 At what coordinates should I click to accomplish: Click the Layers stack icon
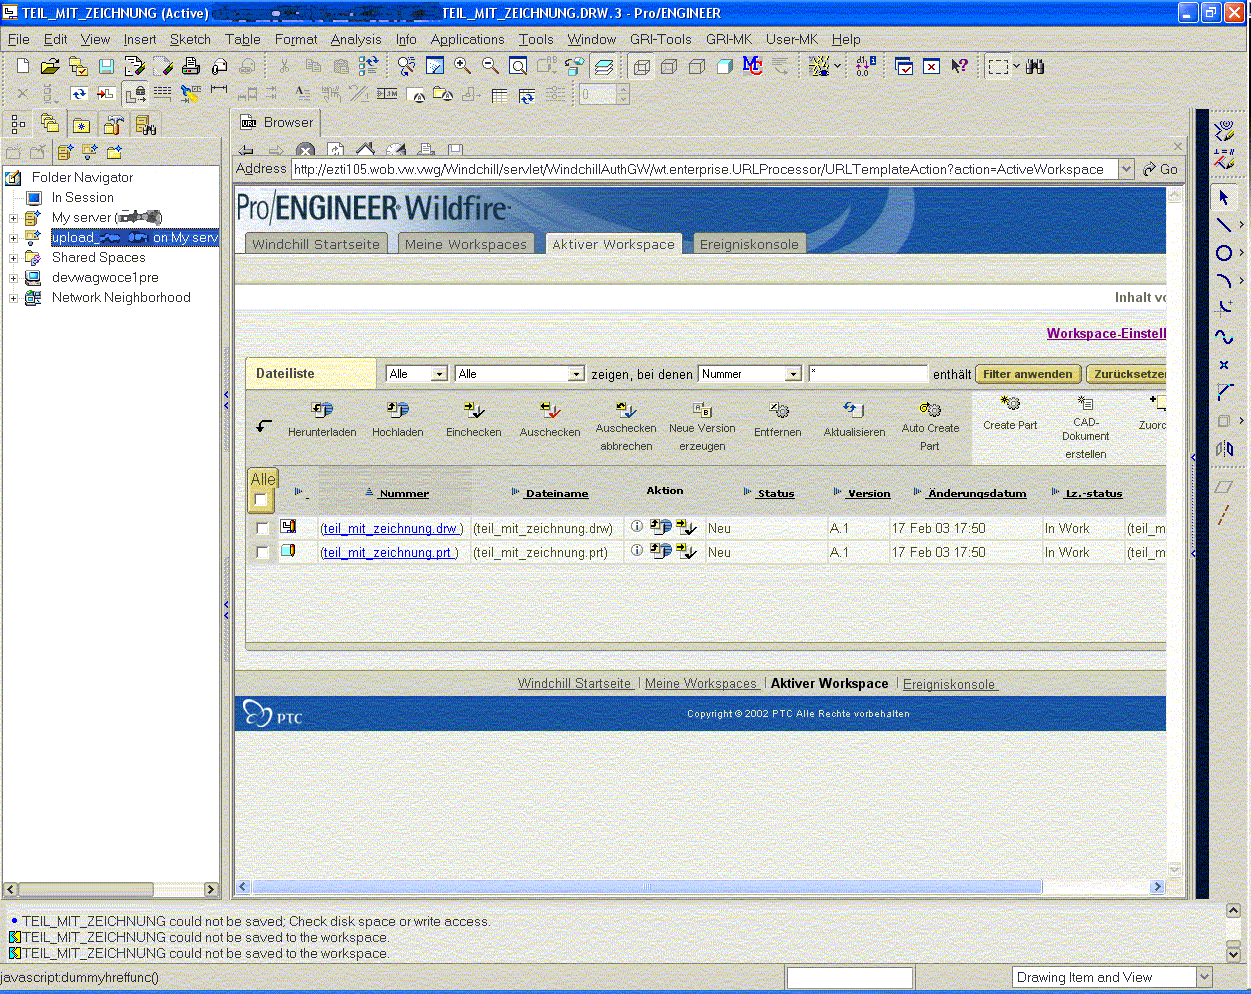coord(603,66)
